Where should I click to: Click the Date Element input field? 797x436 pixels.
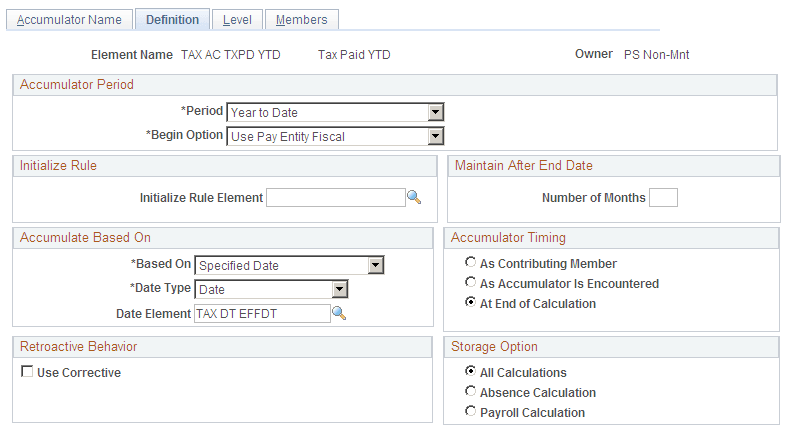(261, 314)
